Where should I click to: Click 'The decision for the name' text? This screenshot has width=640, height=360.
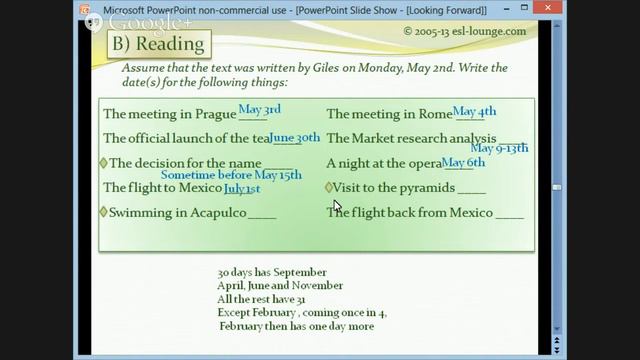click(x=185, y=163)
